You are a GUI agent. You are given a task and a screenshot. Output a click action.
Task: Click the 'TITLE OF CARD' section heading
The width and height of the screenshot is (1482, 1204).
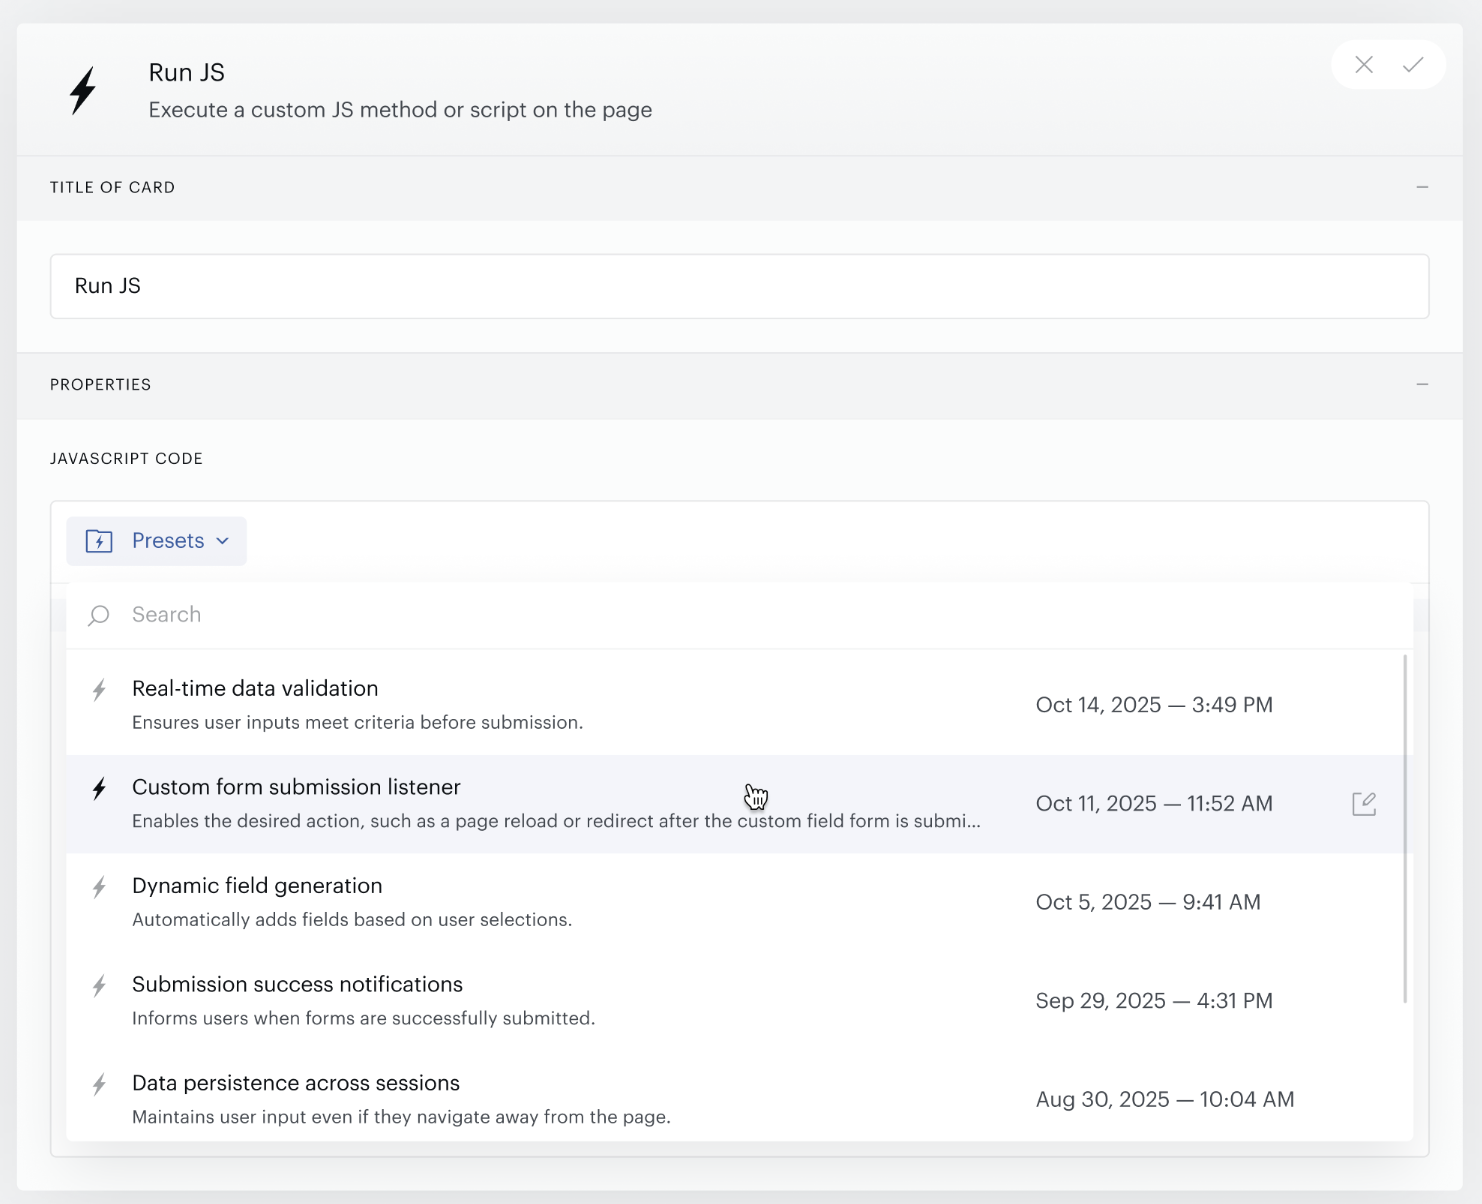[x=112, y=188]
